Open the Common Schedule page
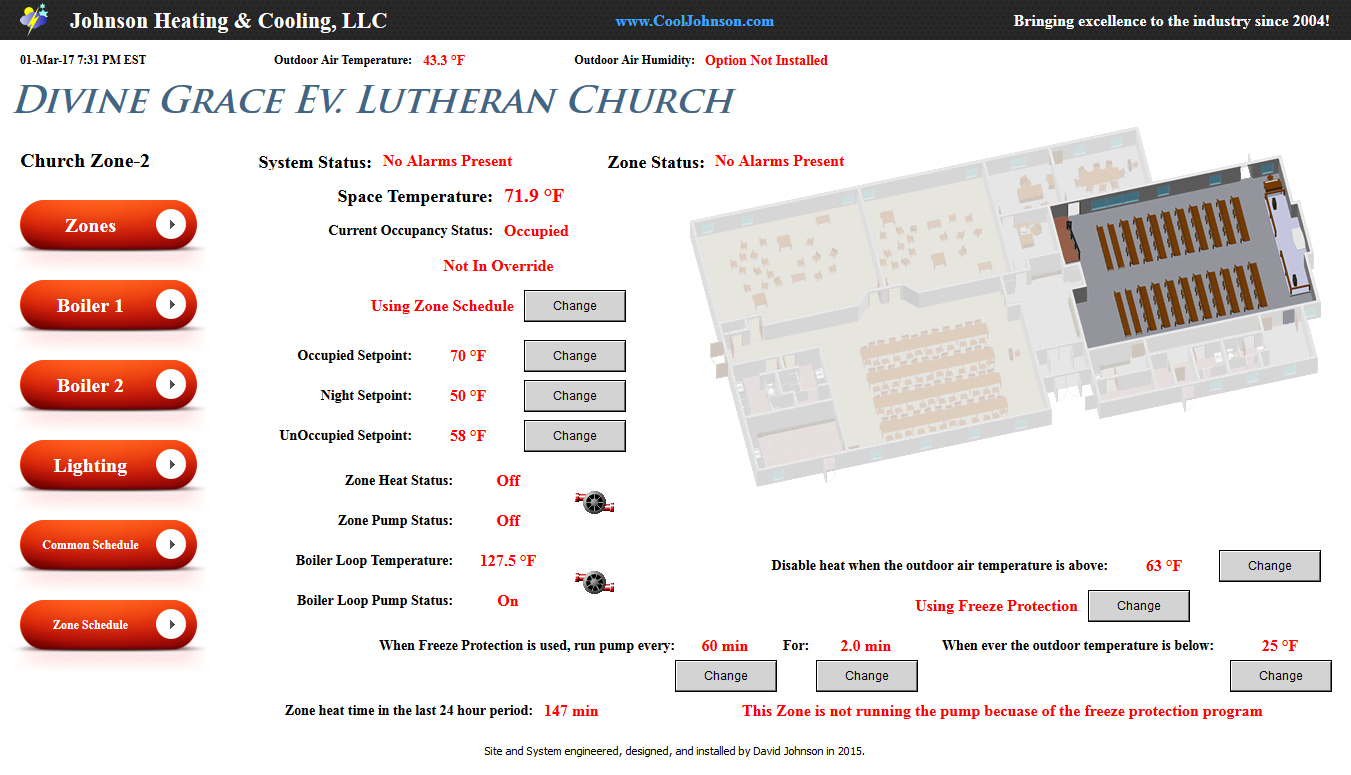The width and height of the screenshot is (1351, 775). [109, 546]
